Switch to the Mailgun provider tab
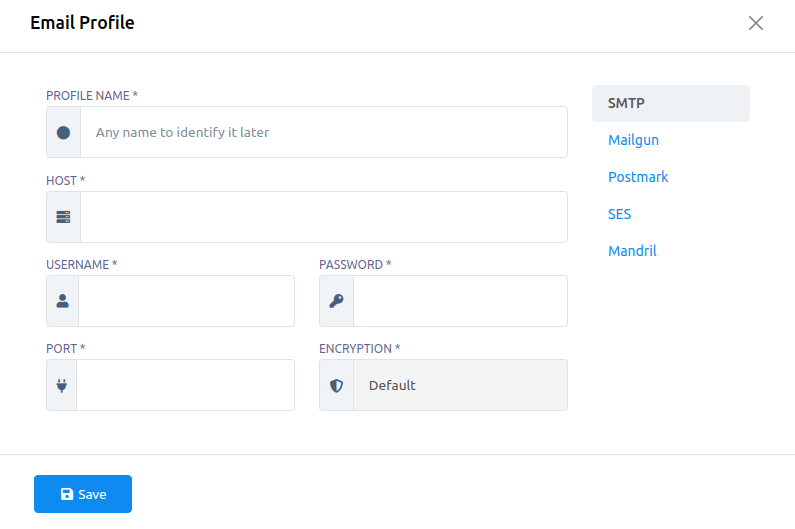Image resolution: width=795 pixels, height=529 pixels. pyautogui.click(x=633, y=140)
